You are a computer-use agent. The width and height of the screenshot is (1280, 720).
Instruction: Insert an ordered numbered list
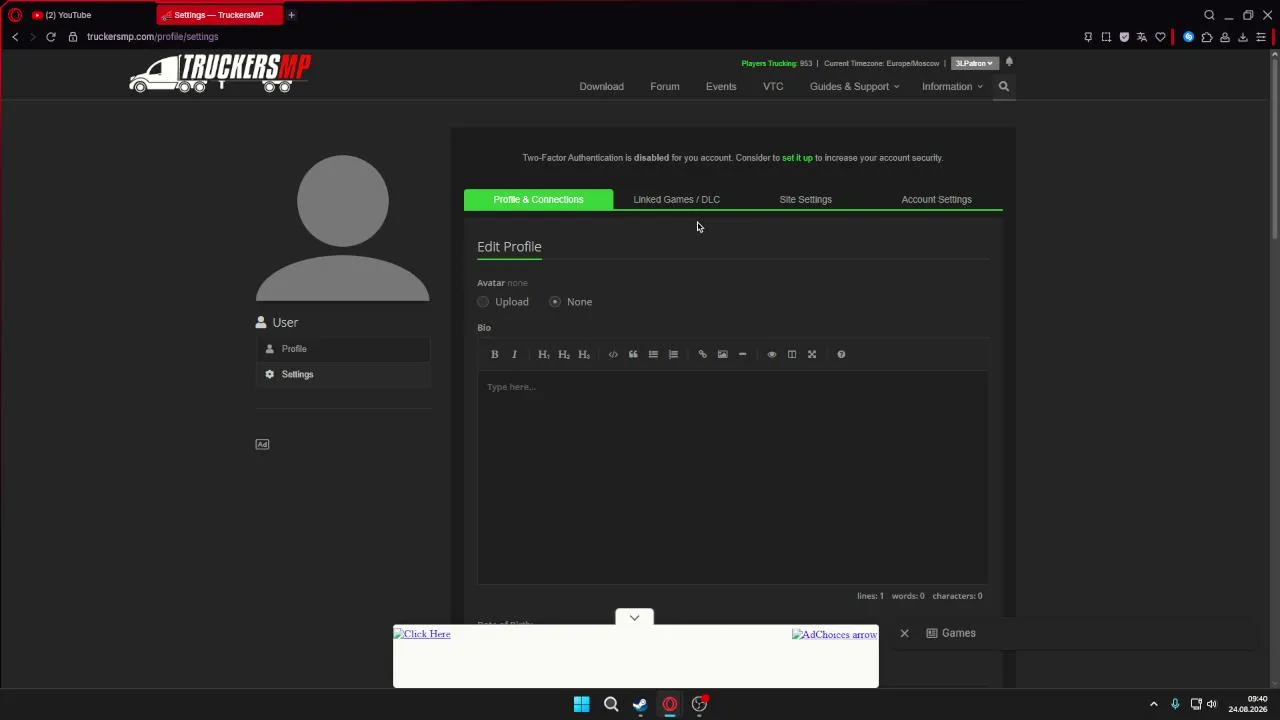(x=673, y=354)
